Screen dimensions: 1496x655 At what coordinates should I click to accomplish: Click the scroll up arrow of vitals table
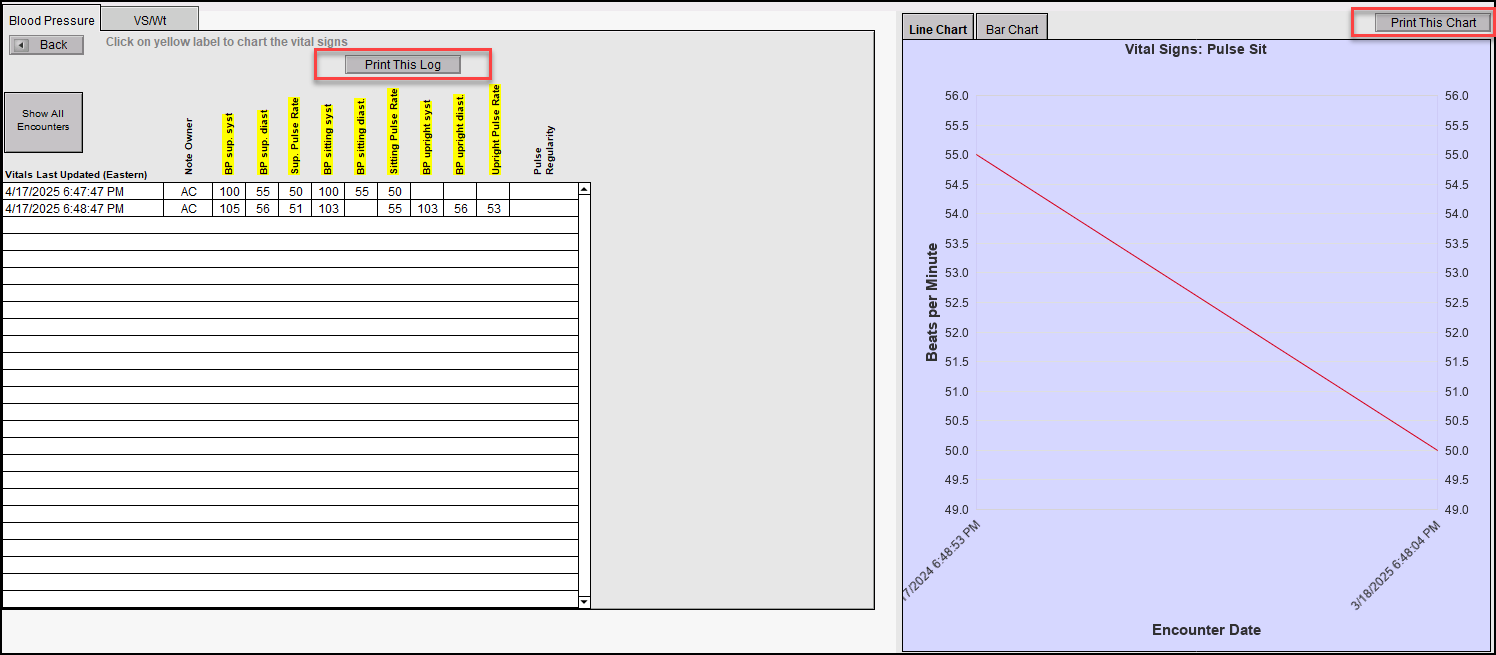click(x=584, y=188)
